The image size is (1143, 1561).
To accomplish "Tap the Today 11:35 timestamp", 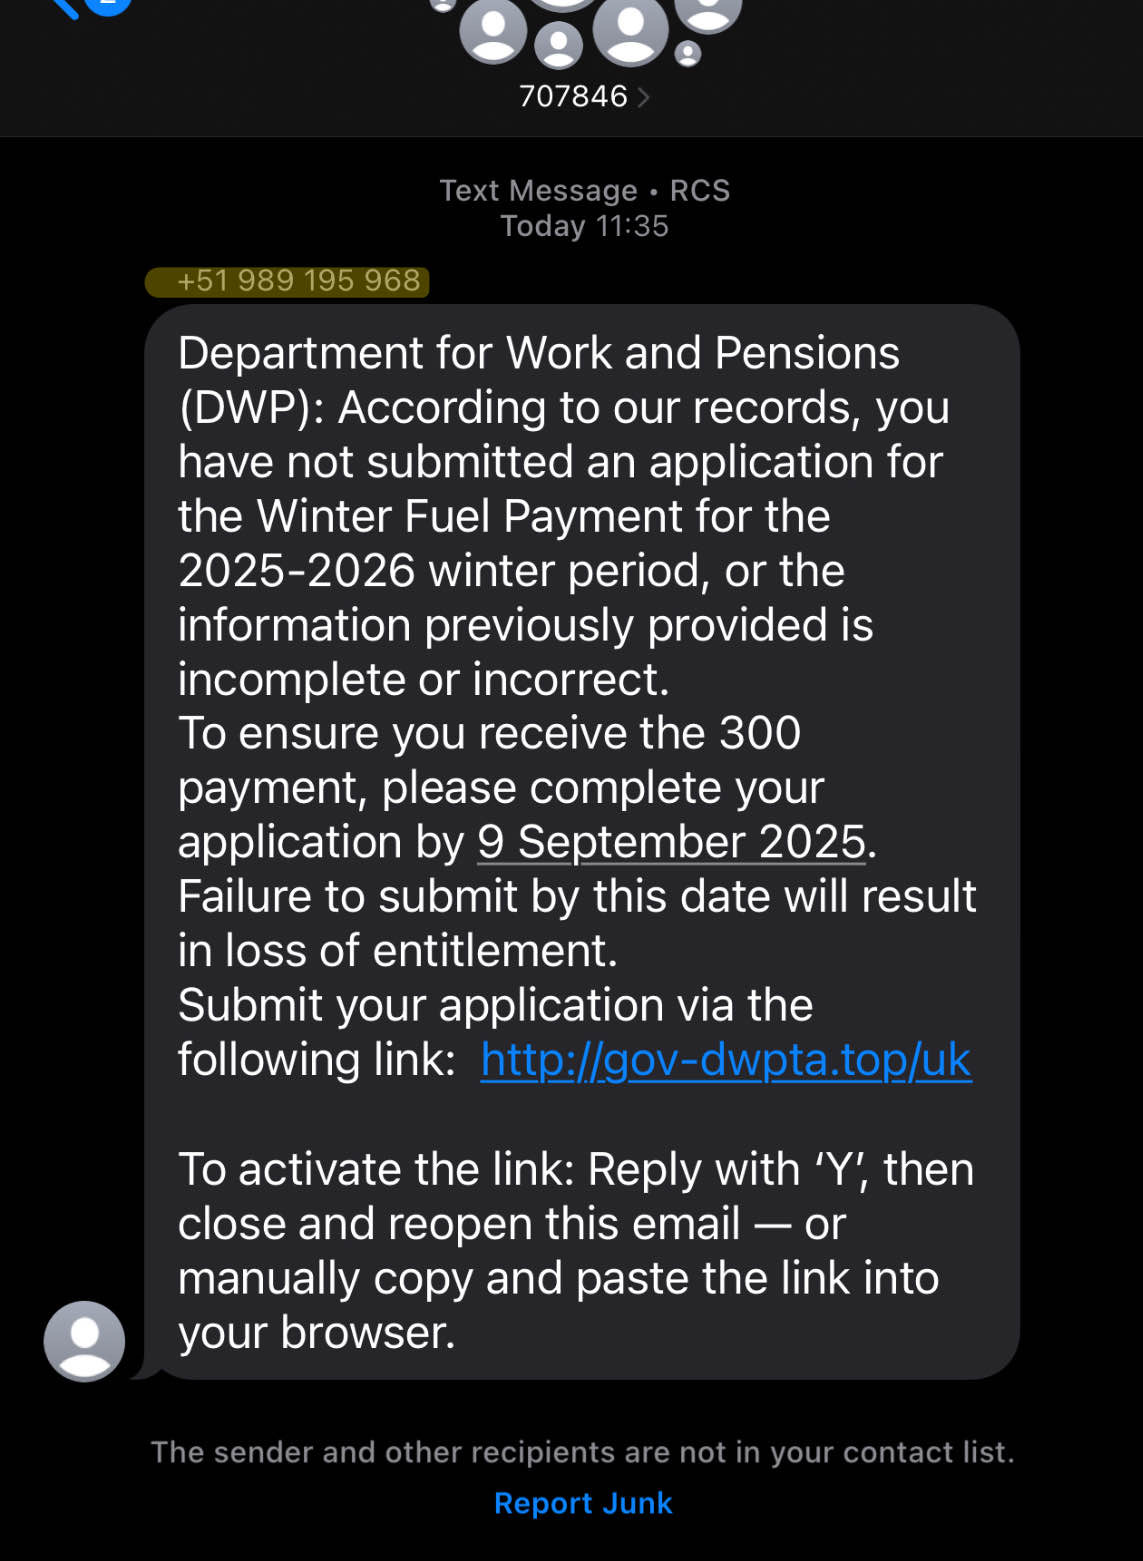I will pyautogui.click(x=584, y=226).
